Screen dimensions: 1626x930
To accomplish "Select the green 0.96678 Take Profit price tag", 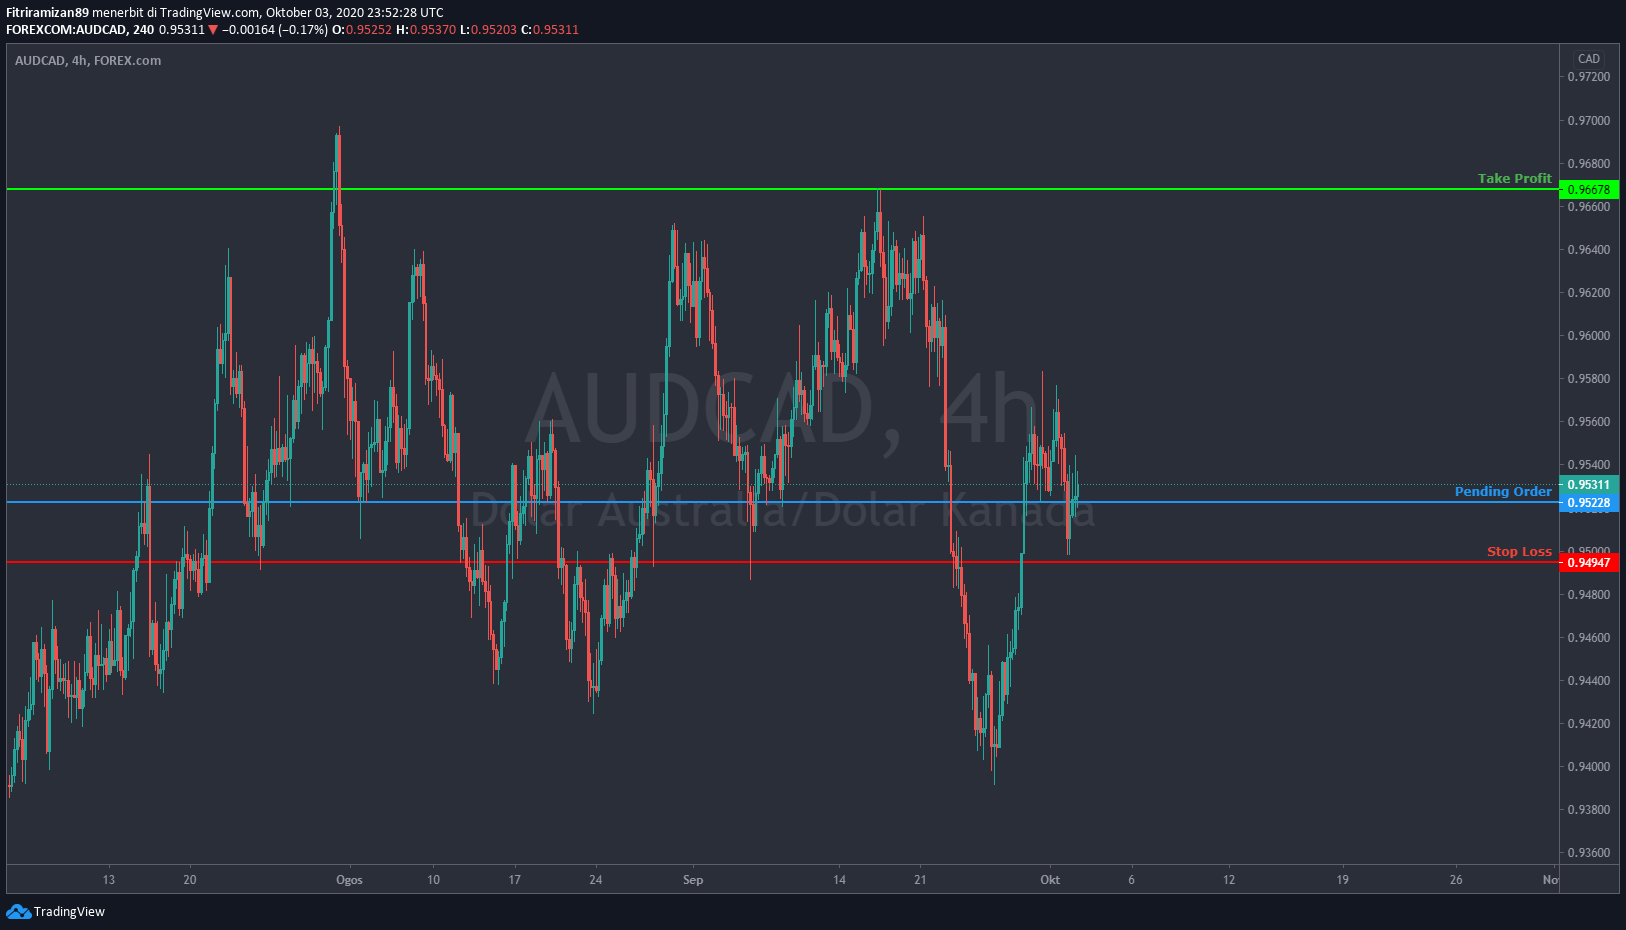I will (1588, 190).
